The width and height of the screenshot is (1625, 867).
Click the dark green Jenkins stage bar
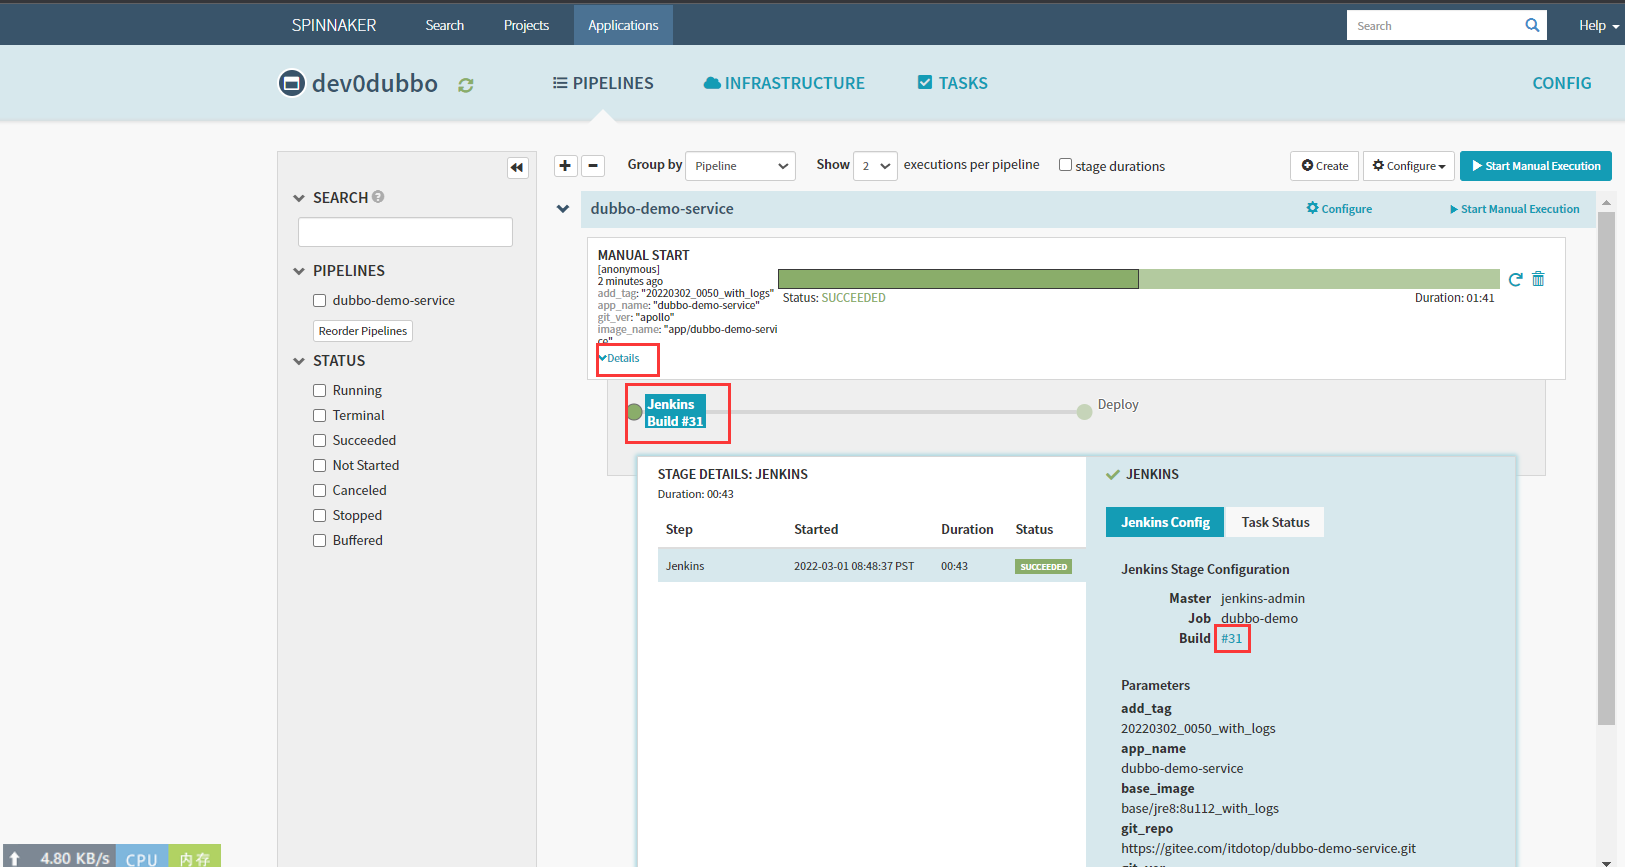pos(958,279)
